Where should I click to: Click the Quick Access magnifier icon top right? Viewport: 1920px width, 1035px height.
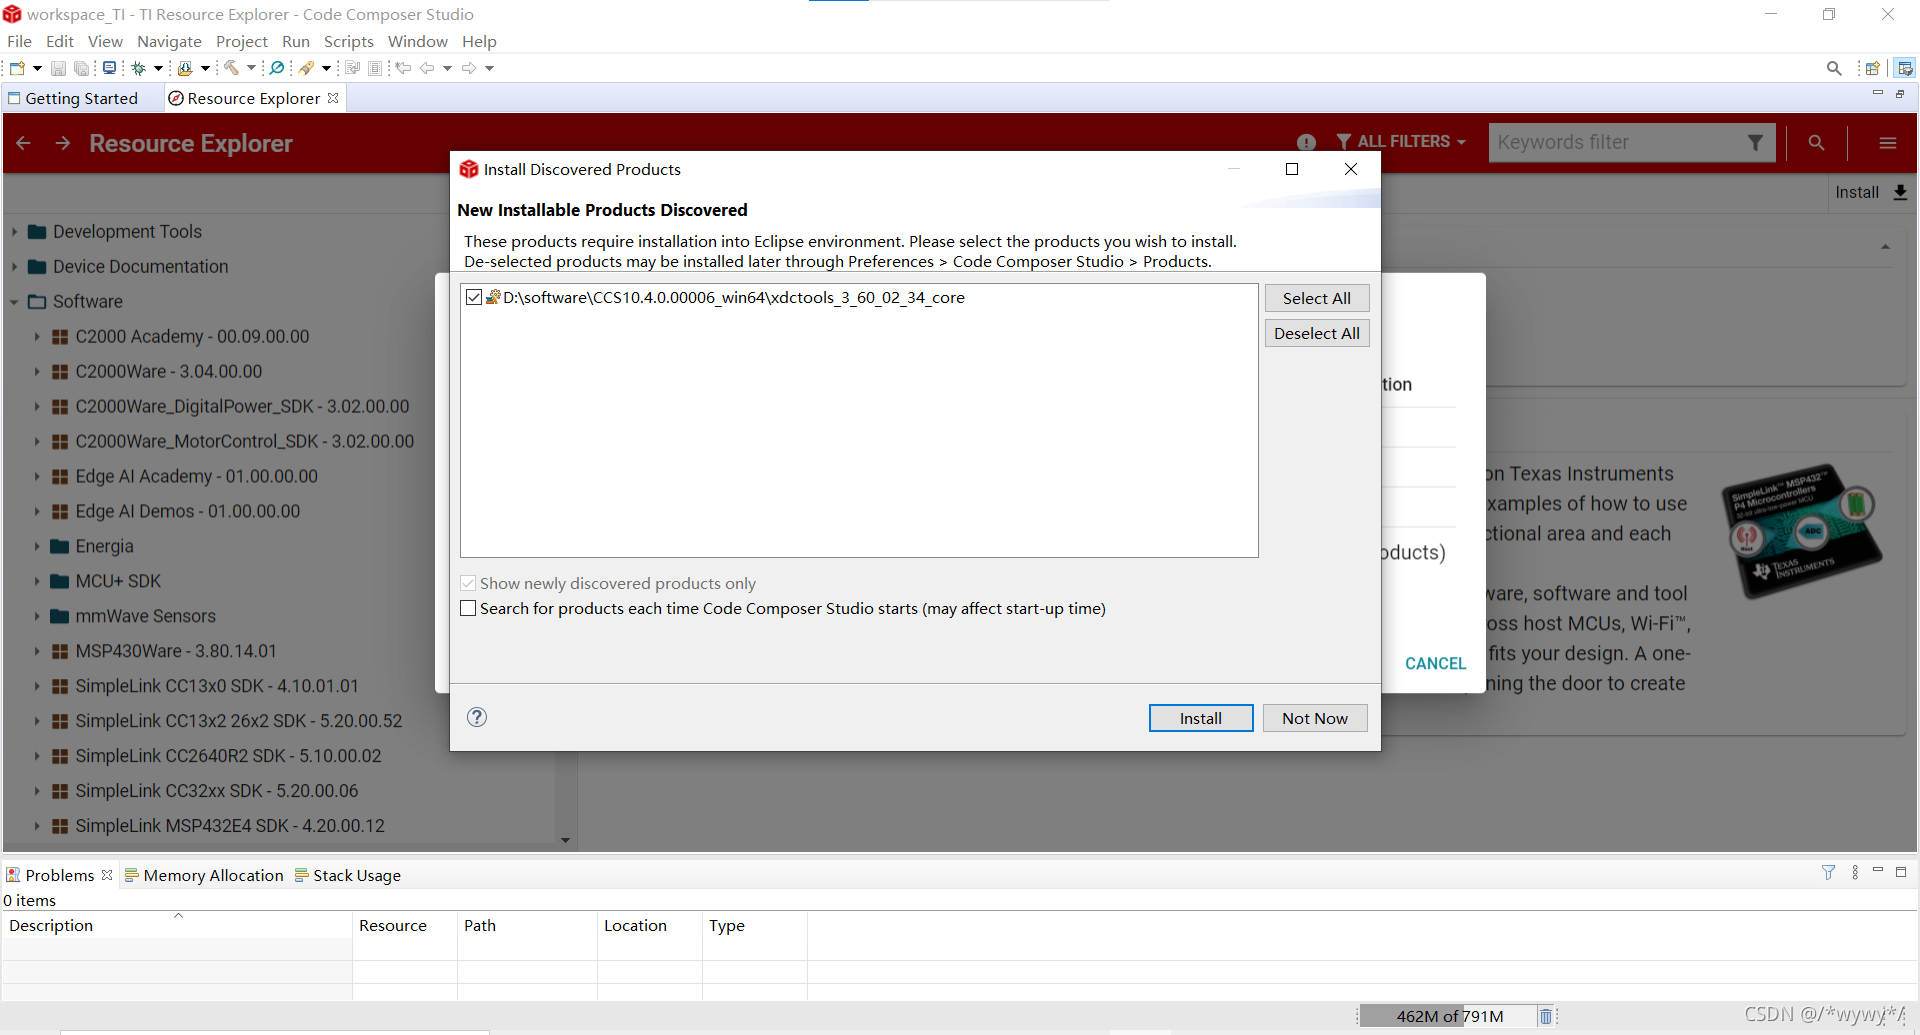coord(1834,68)
